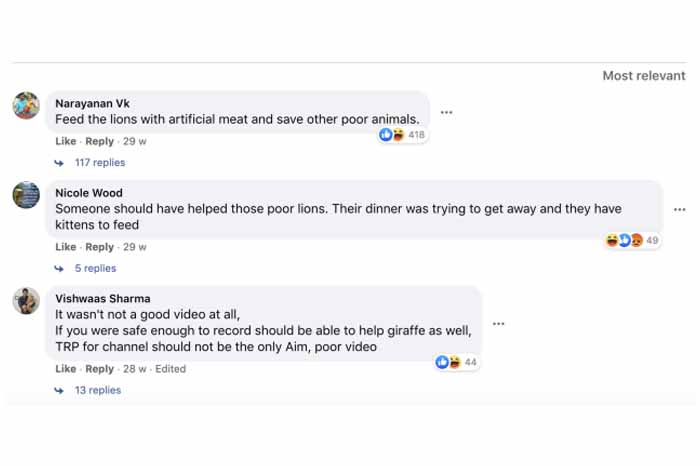Expand 13 replies under Vishwaas Sharma's comment
Image resolution: width=700 pixels, height=466 pixels.
[97, 390]
